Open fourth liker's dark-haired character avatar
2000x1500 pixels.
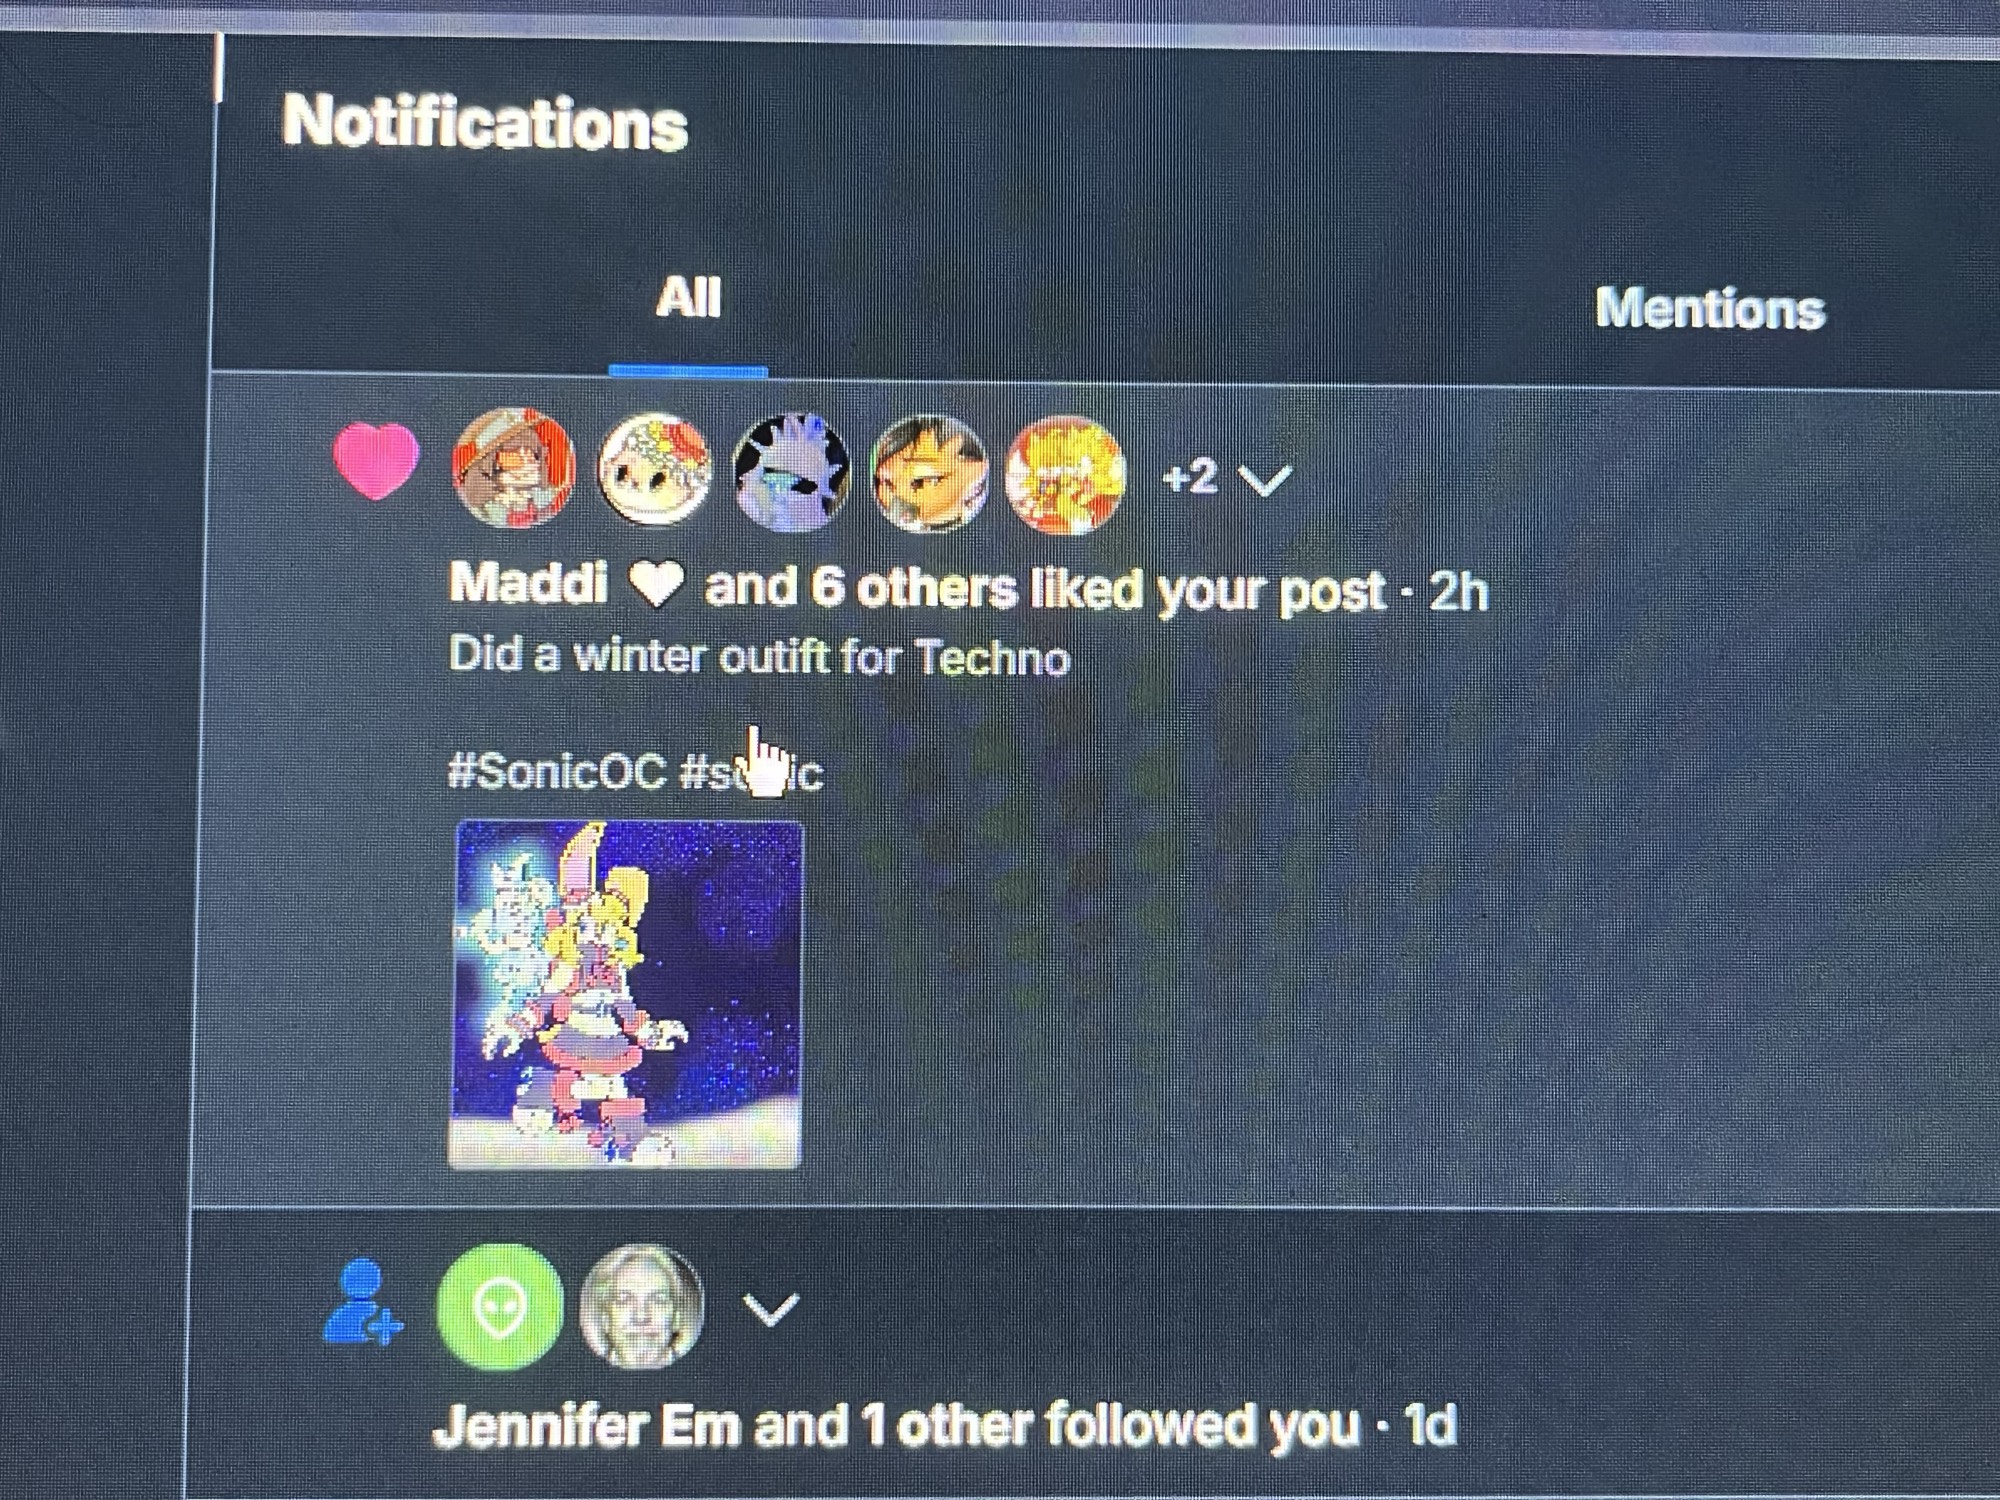tap(930, 475)
